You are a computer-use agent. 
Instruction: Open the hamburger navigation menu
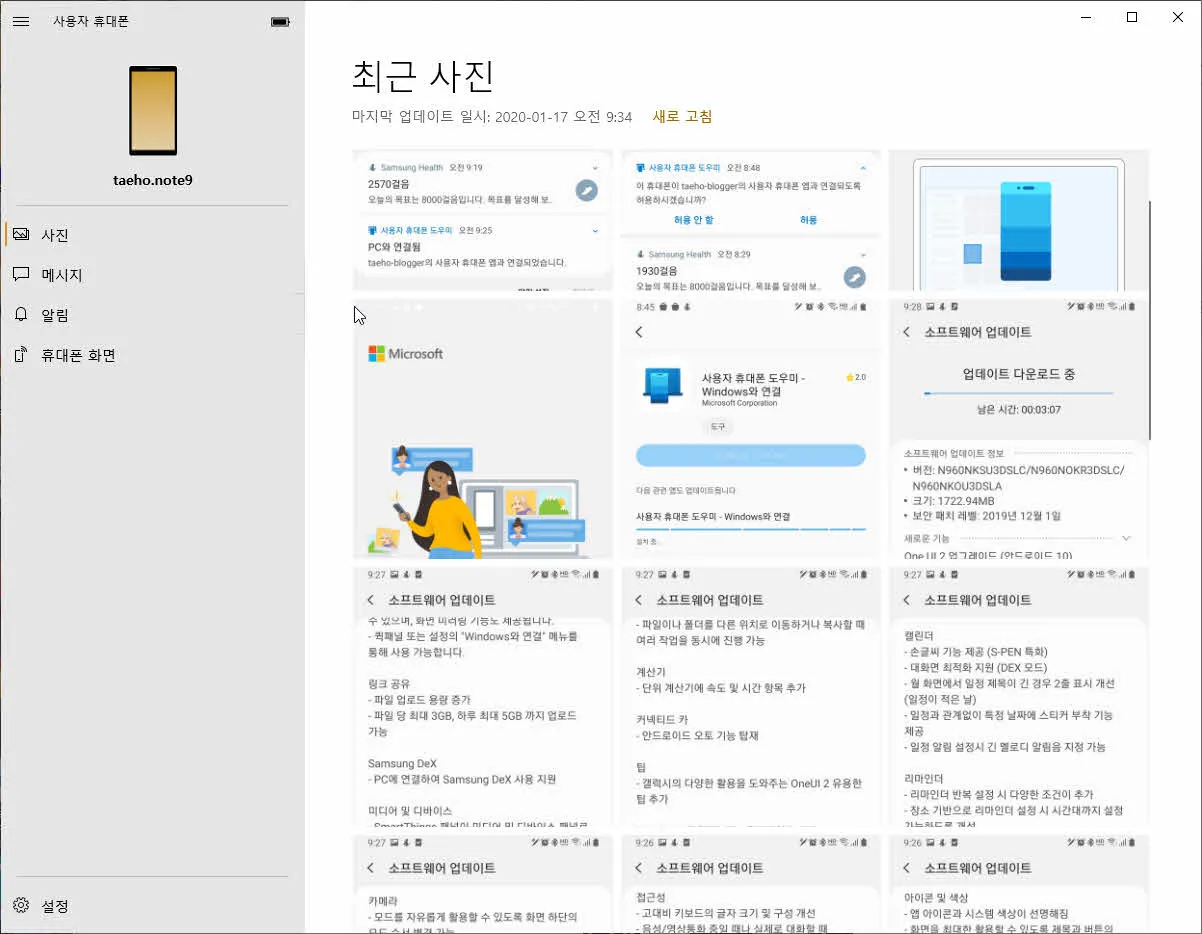[21, 20]
